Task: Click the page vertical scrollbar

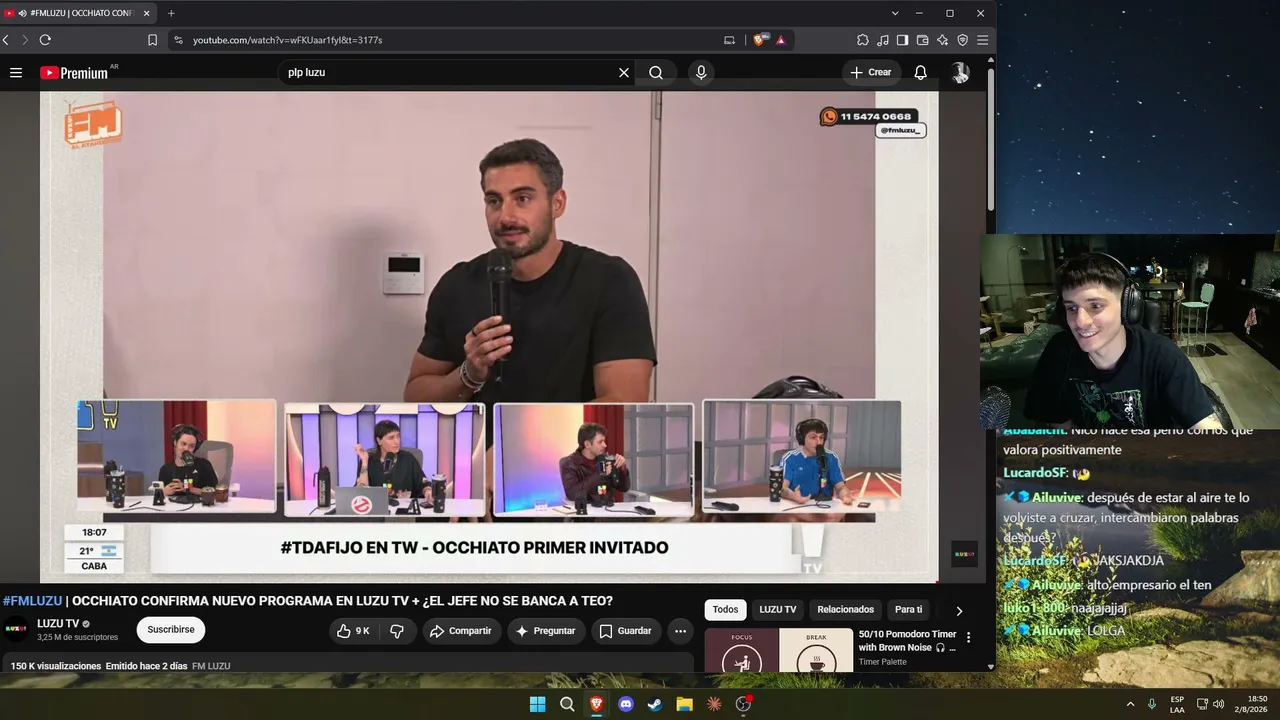Action: point(991,140)
